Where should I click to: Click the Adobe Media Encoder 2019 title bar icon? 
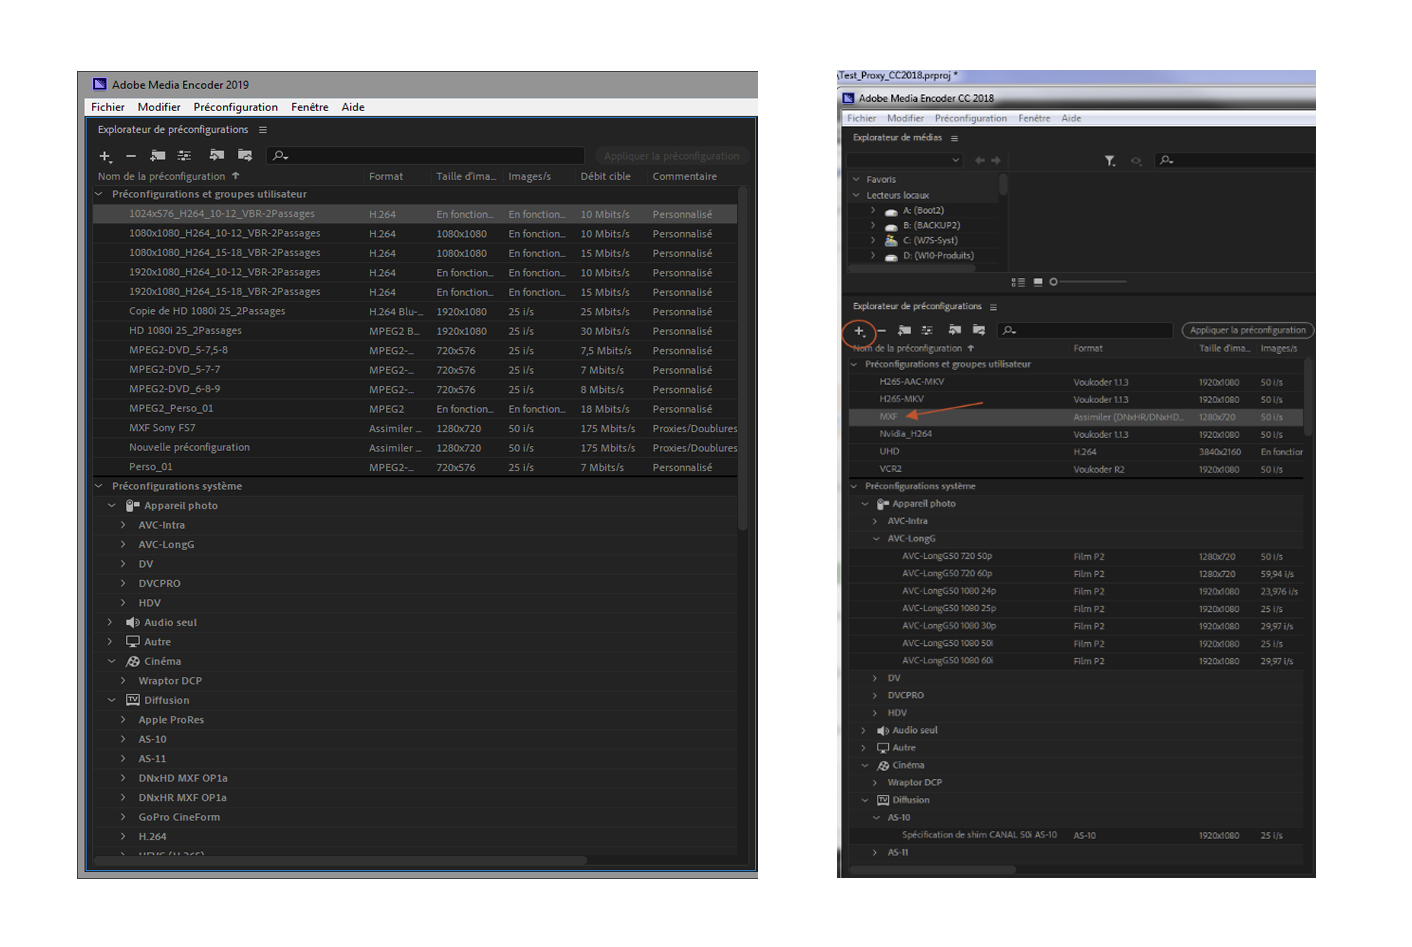tap(99, 85)
